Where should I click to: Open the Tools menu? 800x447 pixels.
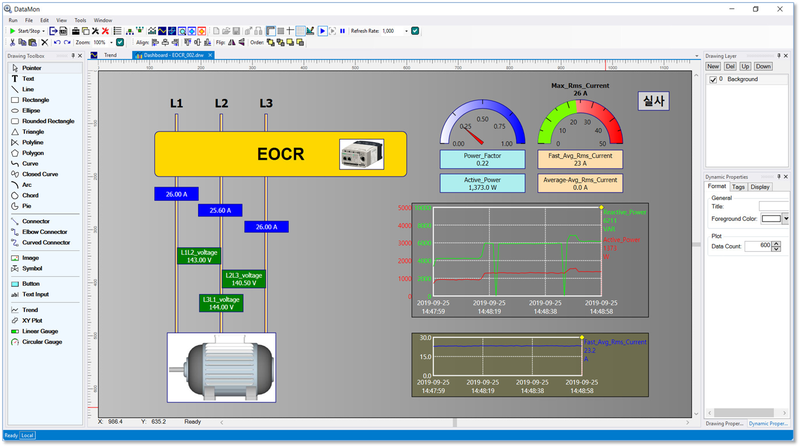(80, 20)
